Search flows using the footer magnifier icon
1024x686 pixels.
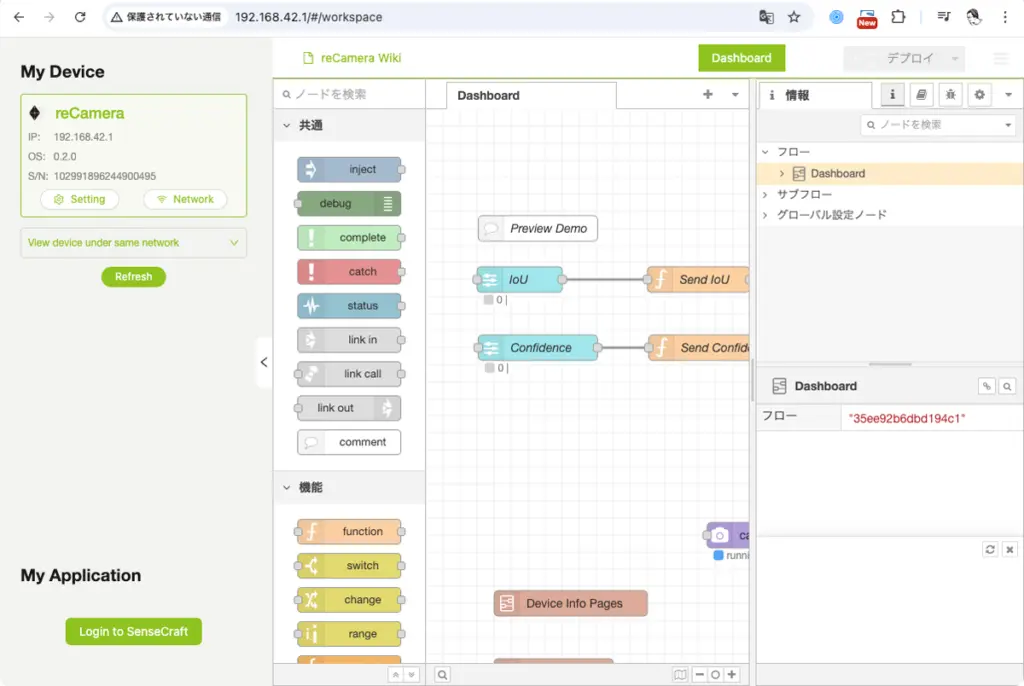[442, 675]
